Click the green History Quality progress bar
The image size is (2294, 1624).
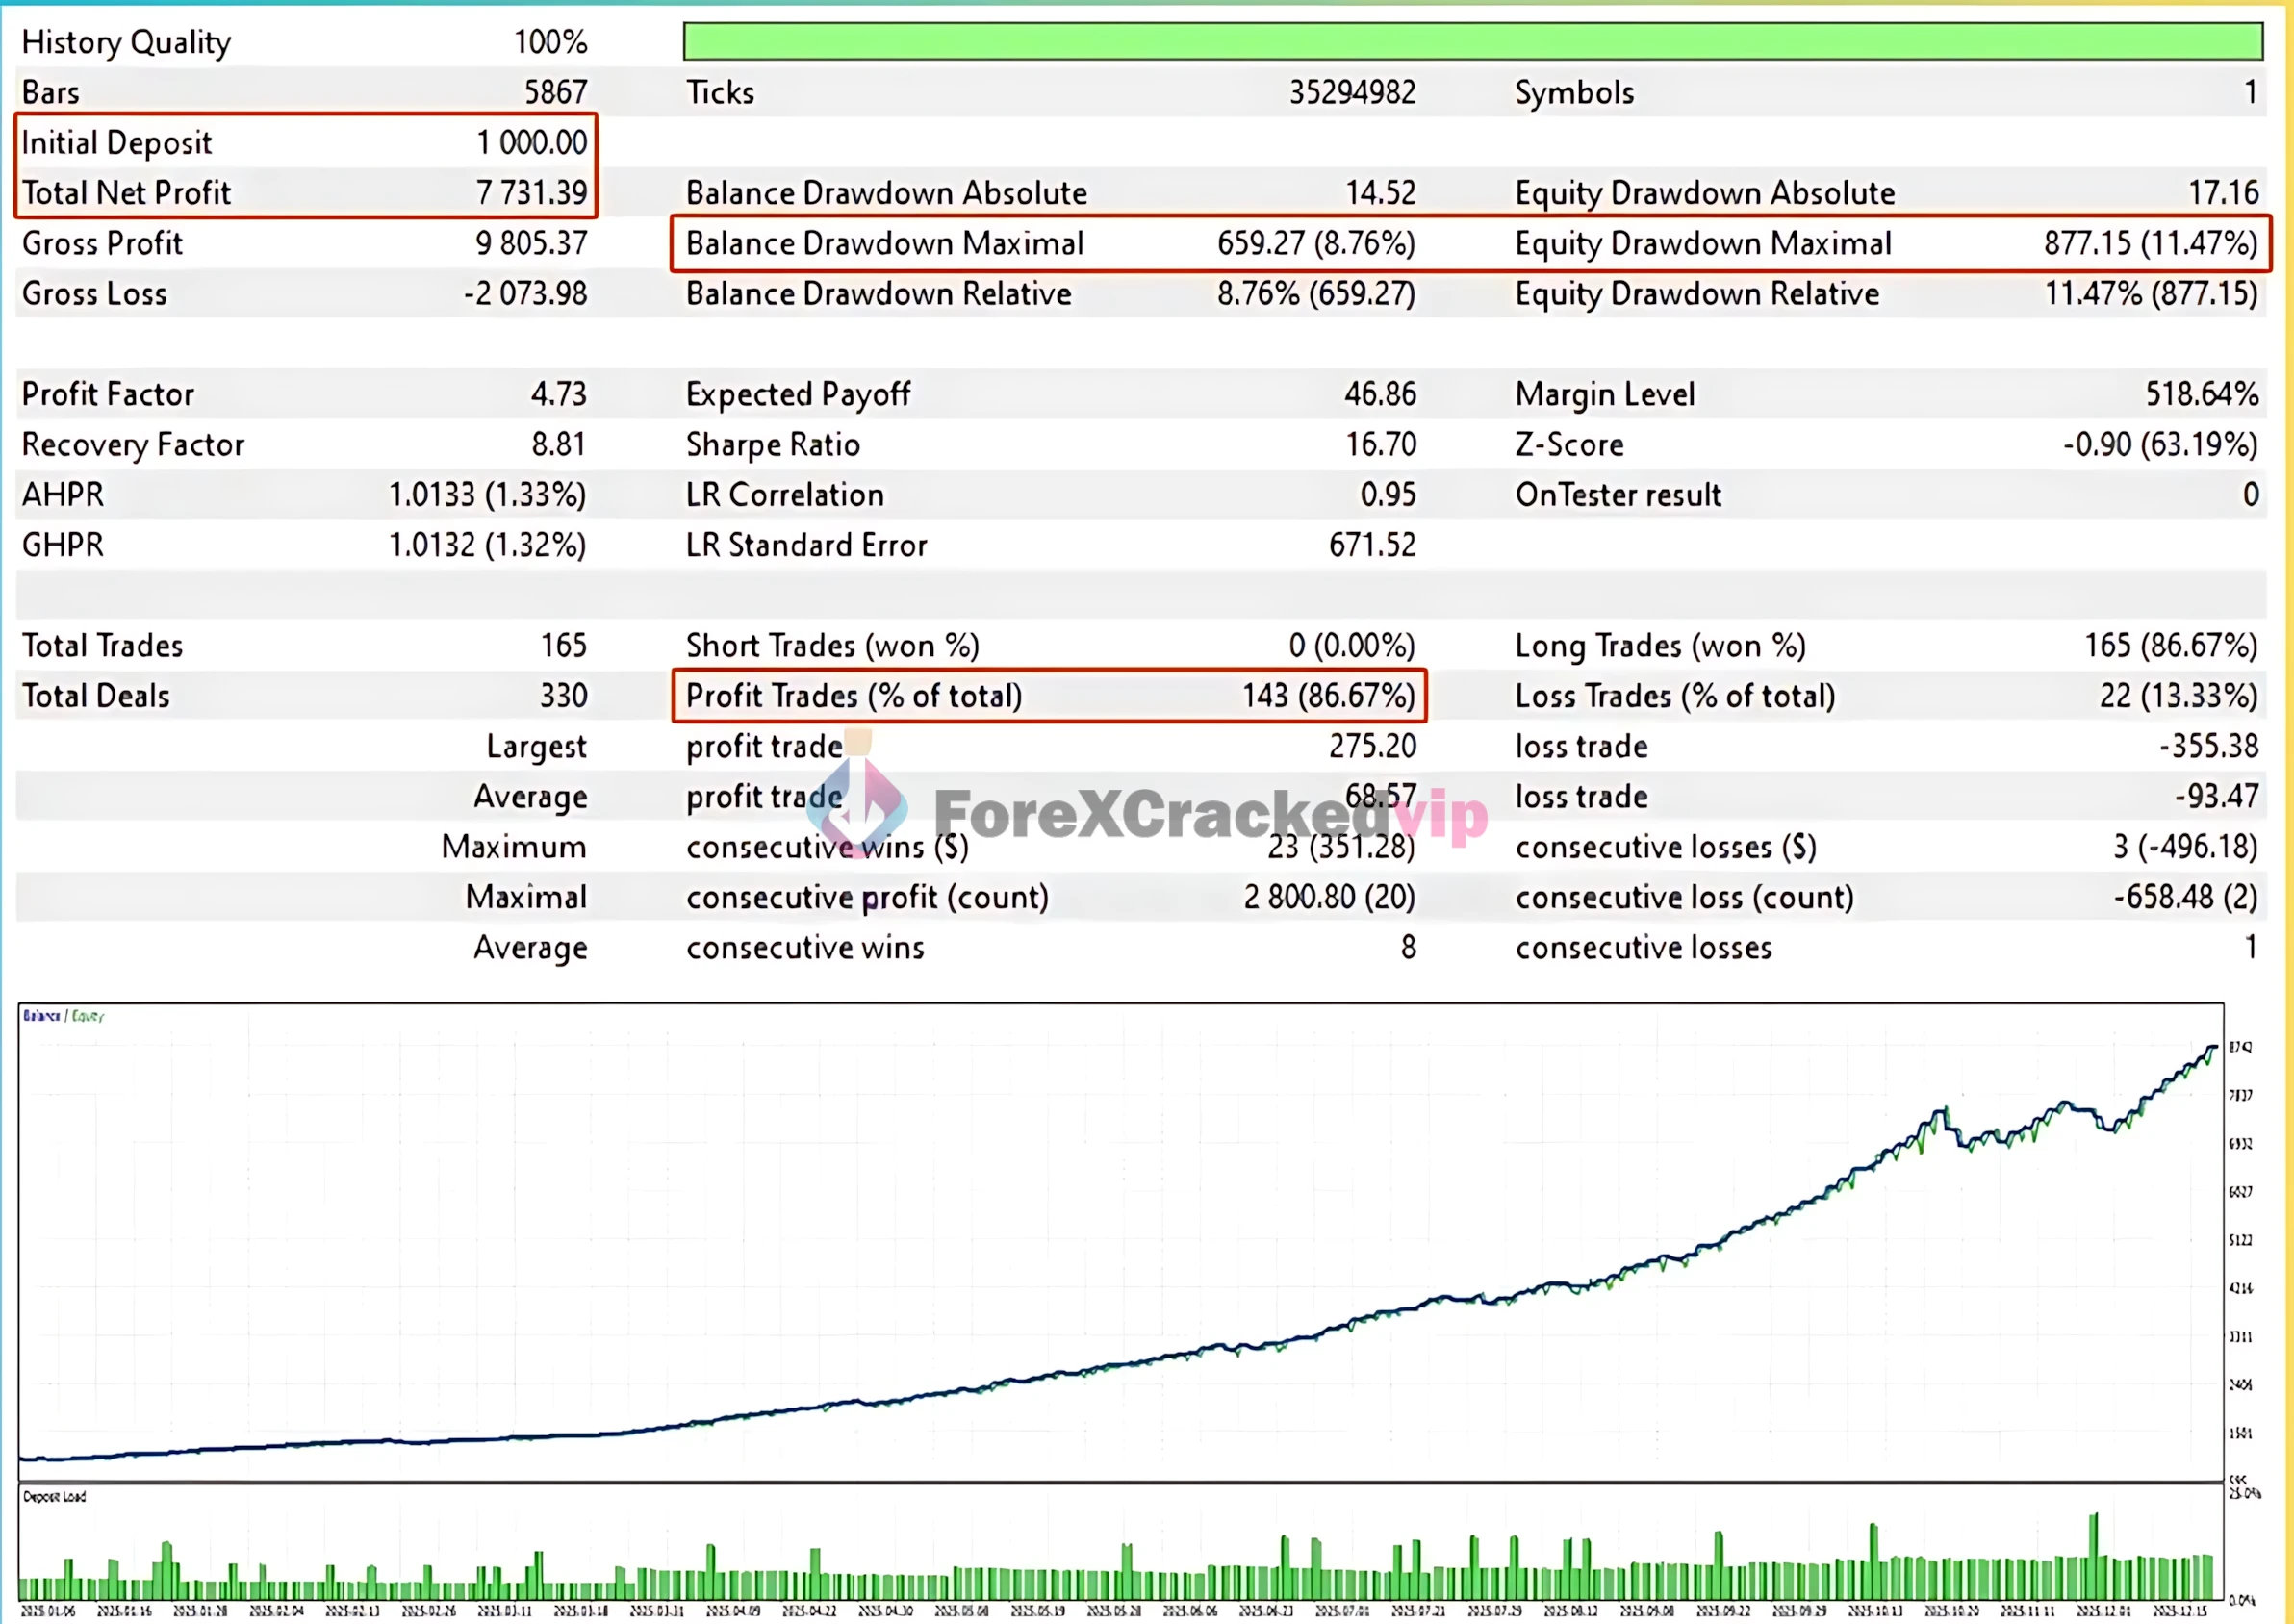[x=1472, y=41]
